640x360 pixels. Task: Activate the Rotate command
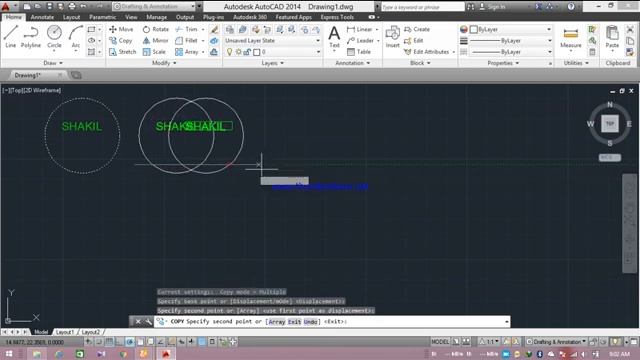point(156,29)
